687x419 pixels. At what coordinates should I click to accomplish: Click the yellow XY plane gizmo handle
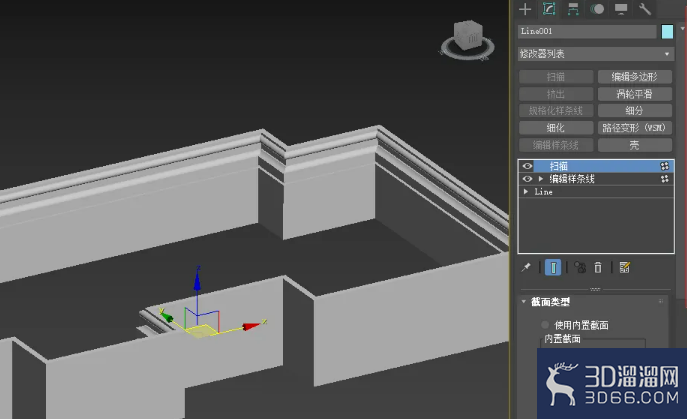(x=201, y=331)
